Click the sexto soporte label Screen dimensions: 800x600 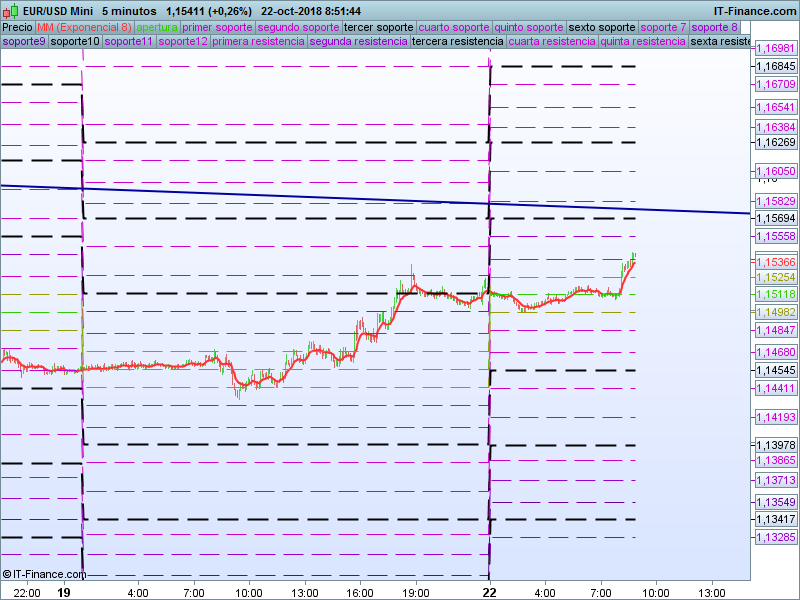coord(602,27)
